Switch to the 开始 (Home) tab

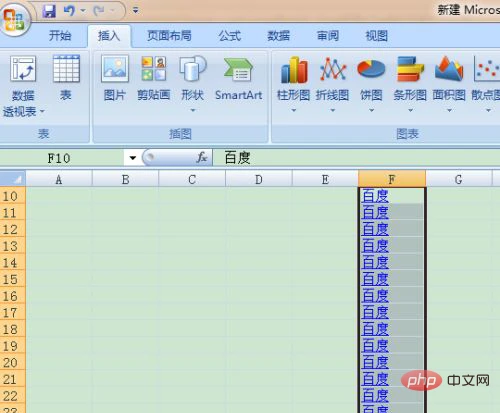point(60,35)
